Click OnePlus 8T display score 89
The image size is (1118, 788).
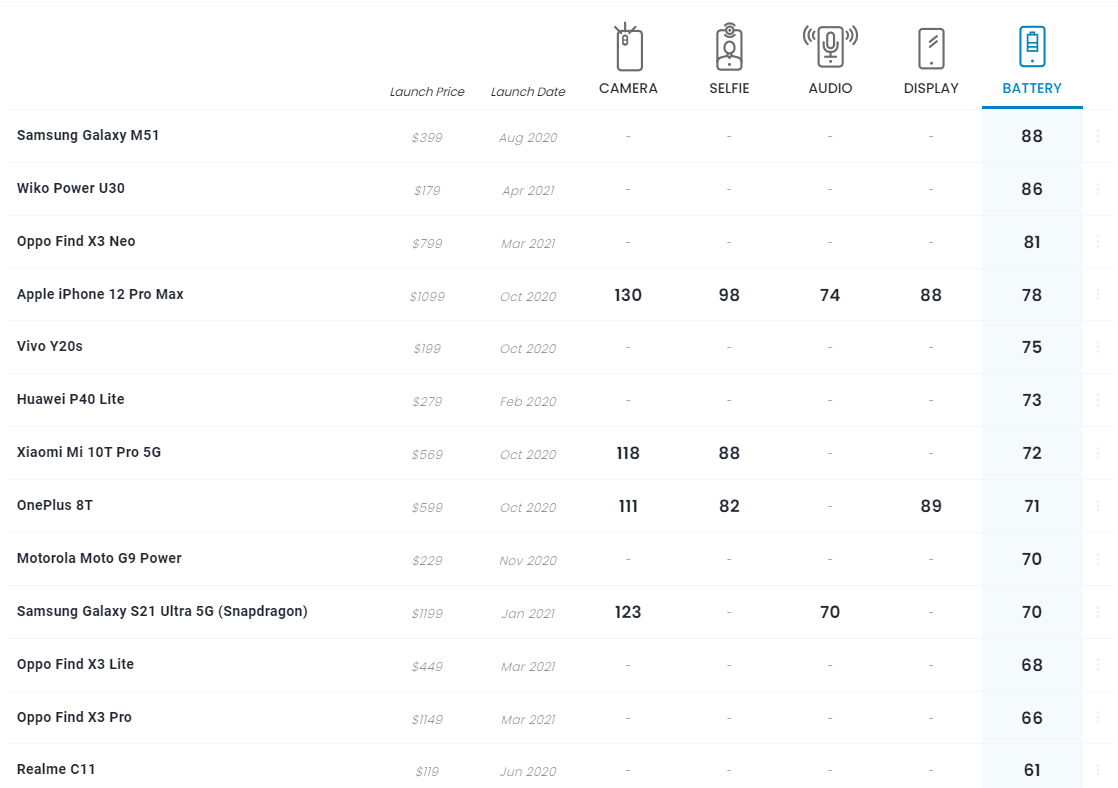coord(931,506)
